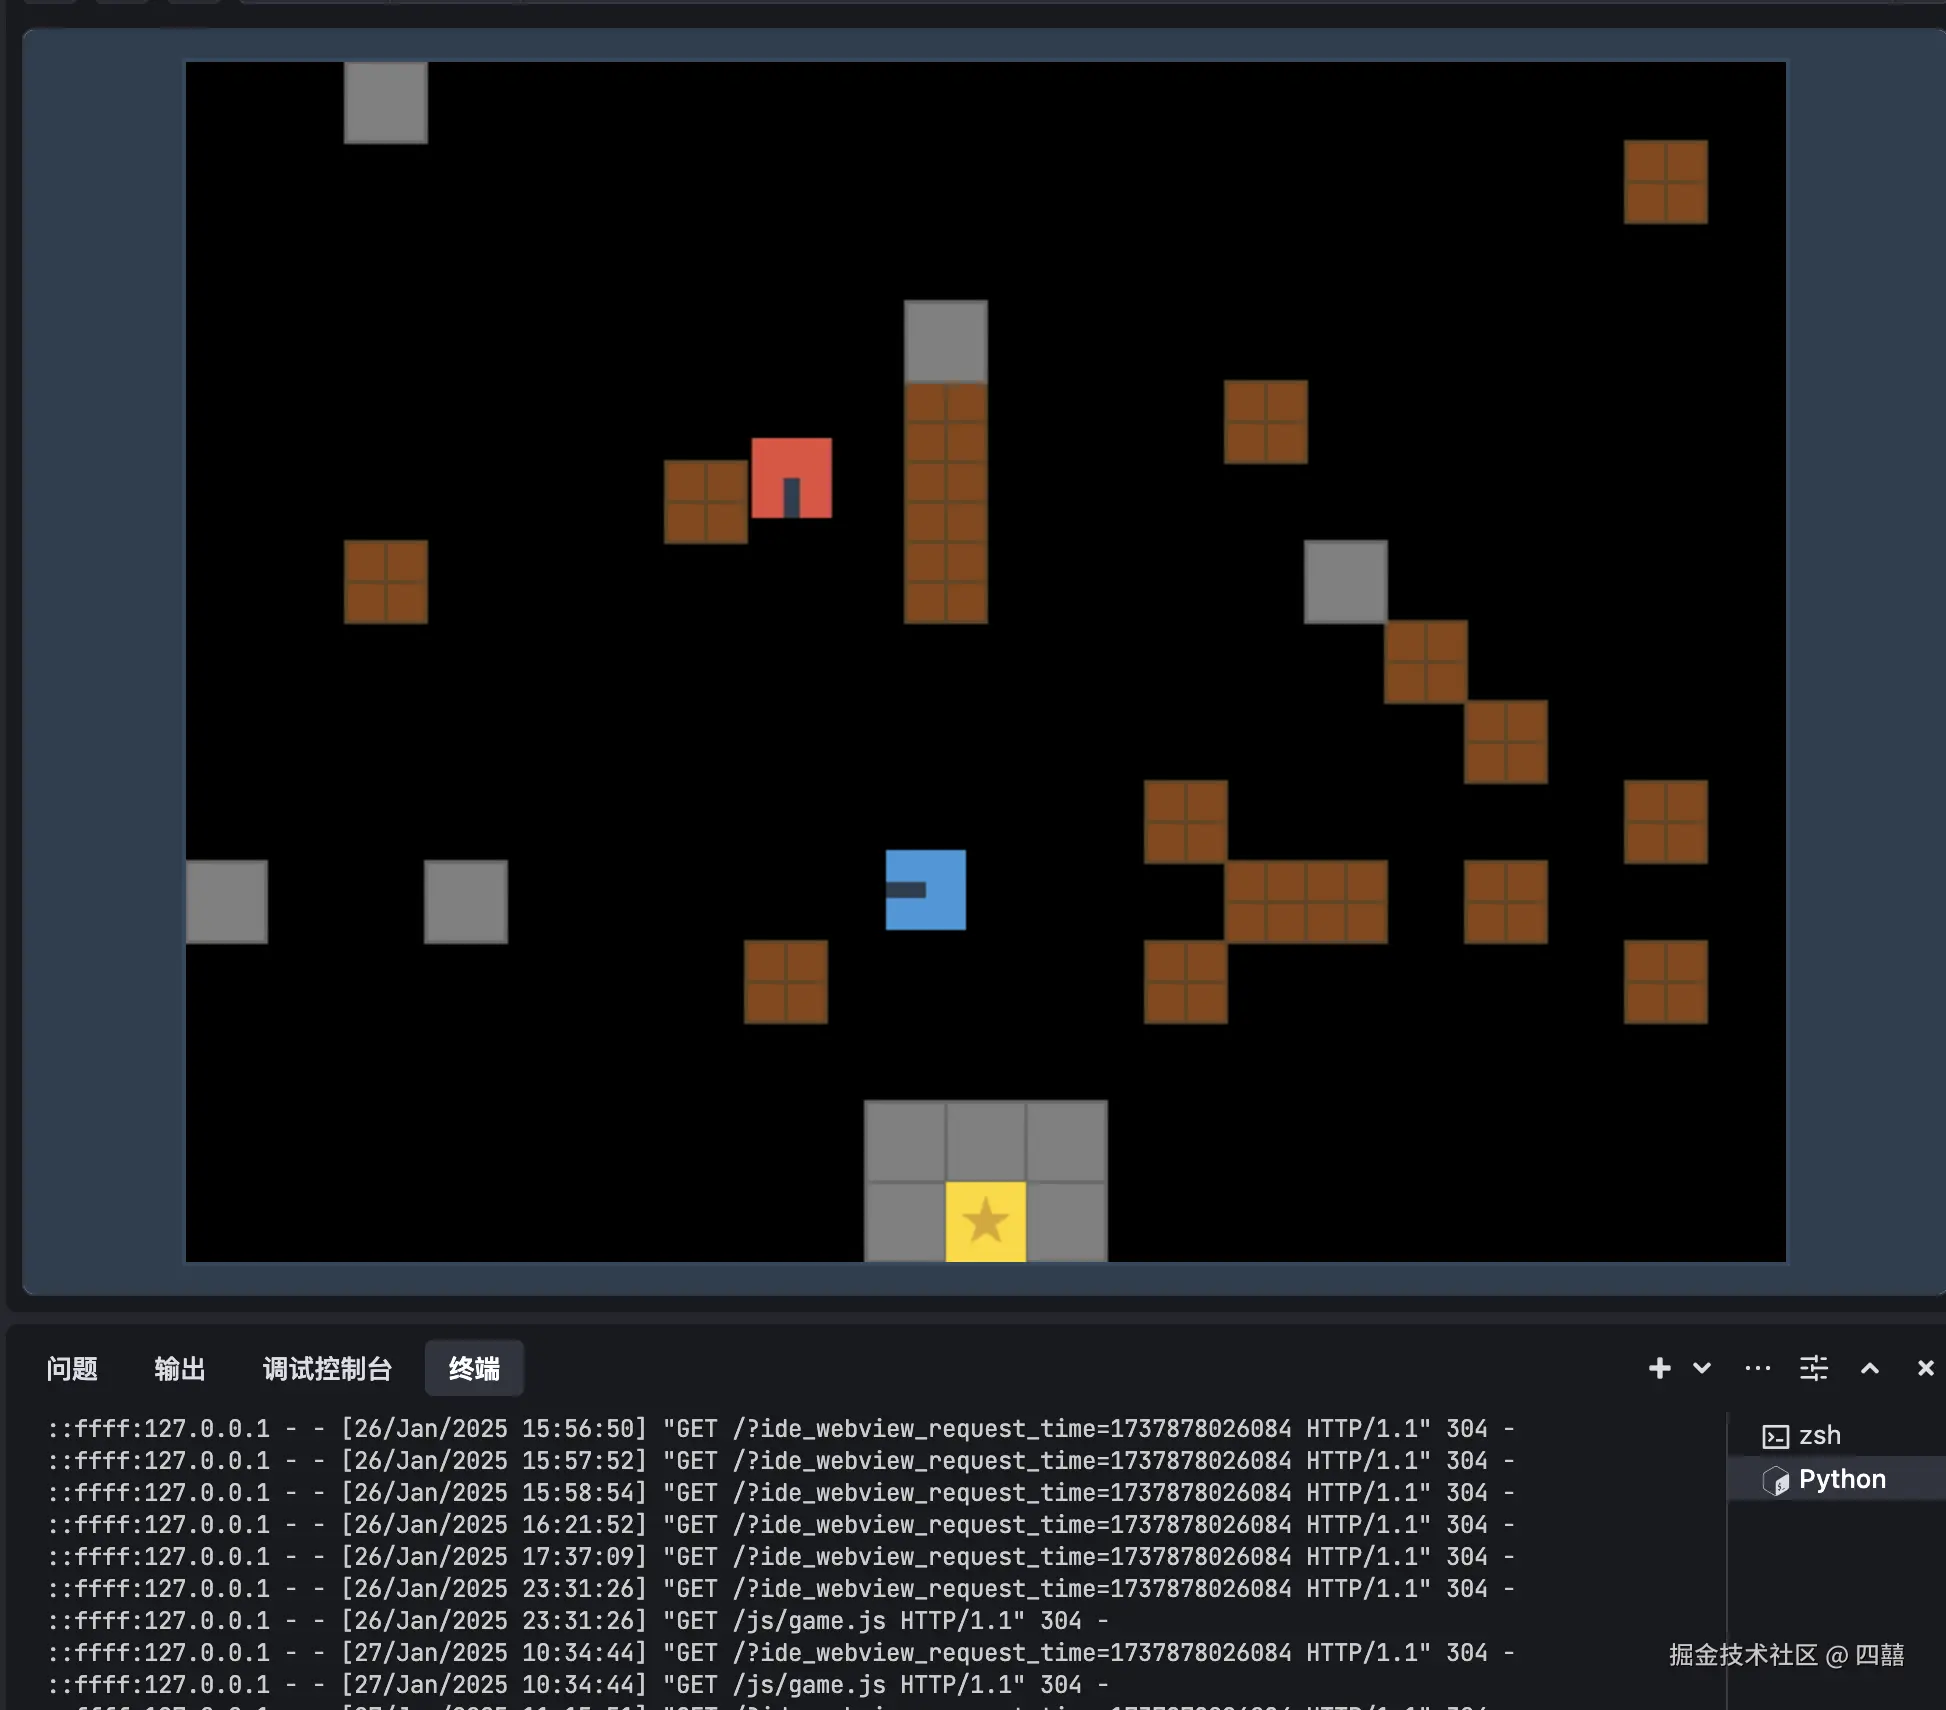Close the terminal panel with X

(x=1925, y=1368)
